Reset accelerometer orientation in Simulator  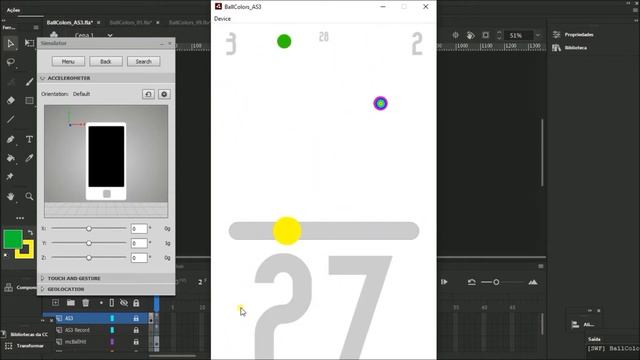tap(148, 94)
